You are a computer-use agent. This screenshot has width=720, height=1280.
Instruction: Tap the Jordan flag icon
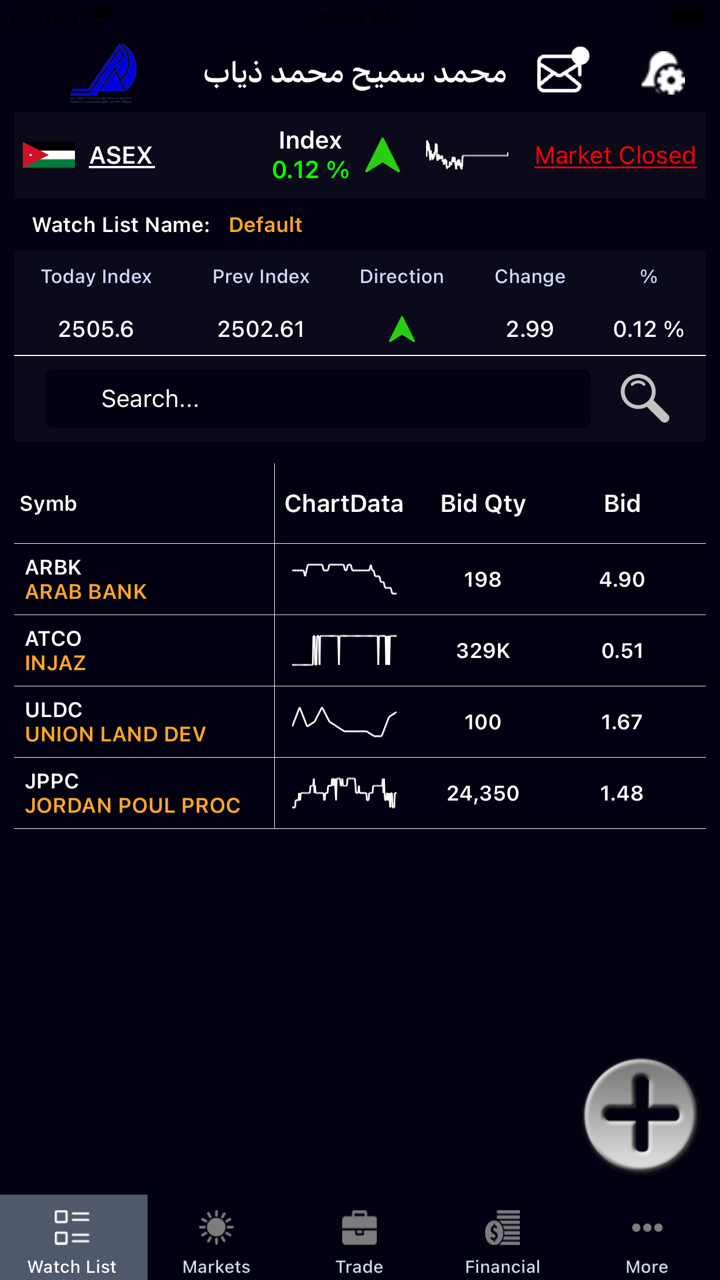click(49, 156)
